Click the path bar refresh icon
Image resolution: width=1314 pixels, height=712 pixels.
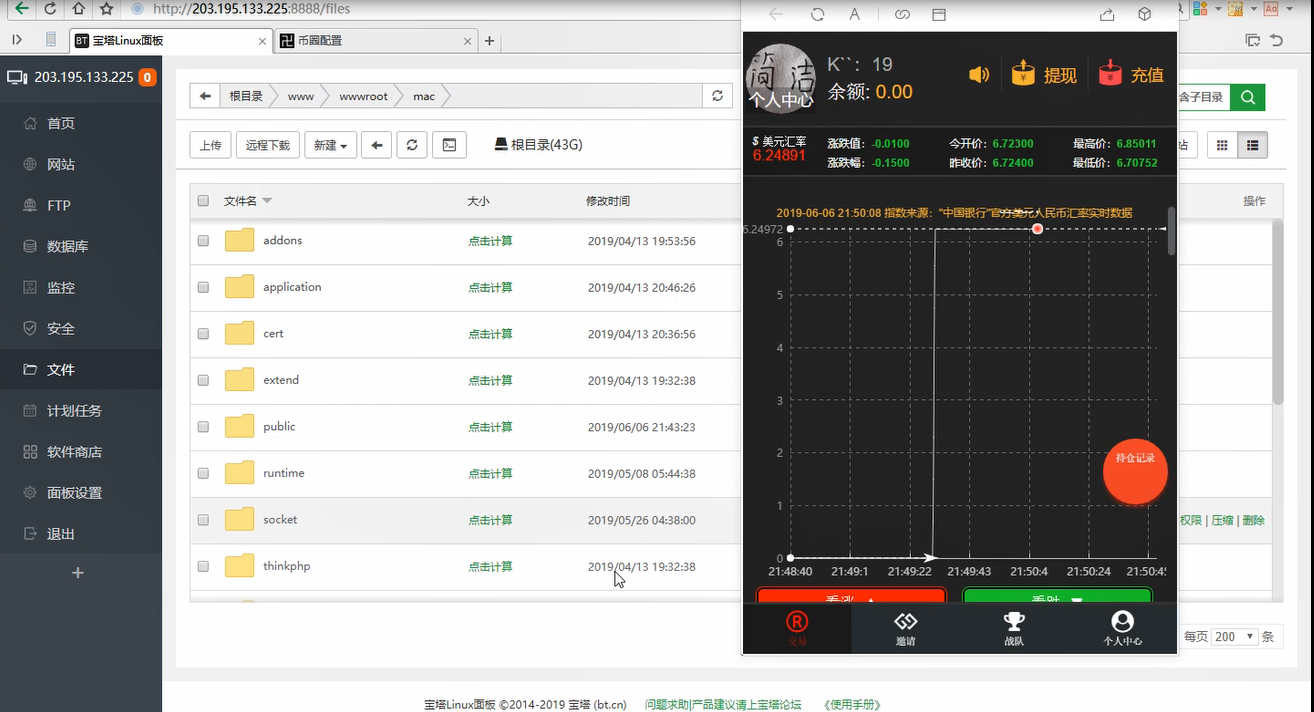pos(717,96)
